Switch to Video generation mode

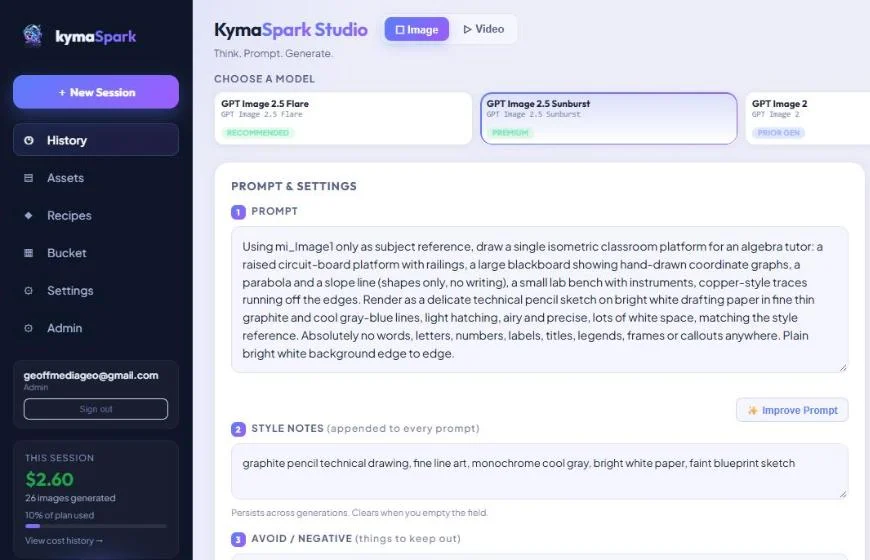click(x=484, y=29)
